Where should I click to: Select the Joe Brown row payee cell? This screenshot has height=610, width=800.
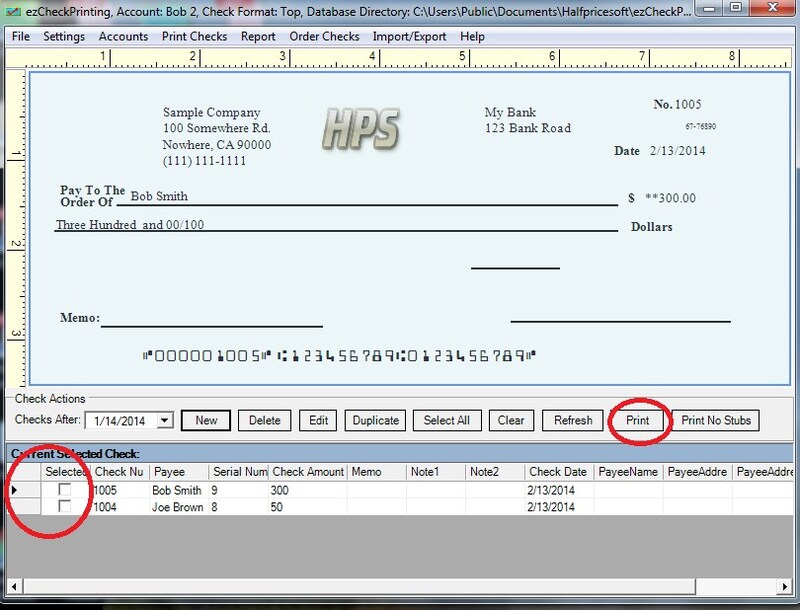tap(177, 507)
